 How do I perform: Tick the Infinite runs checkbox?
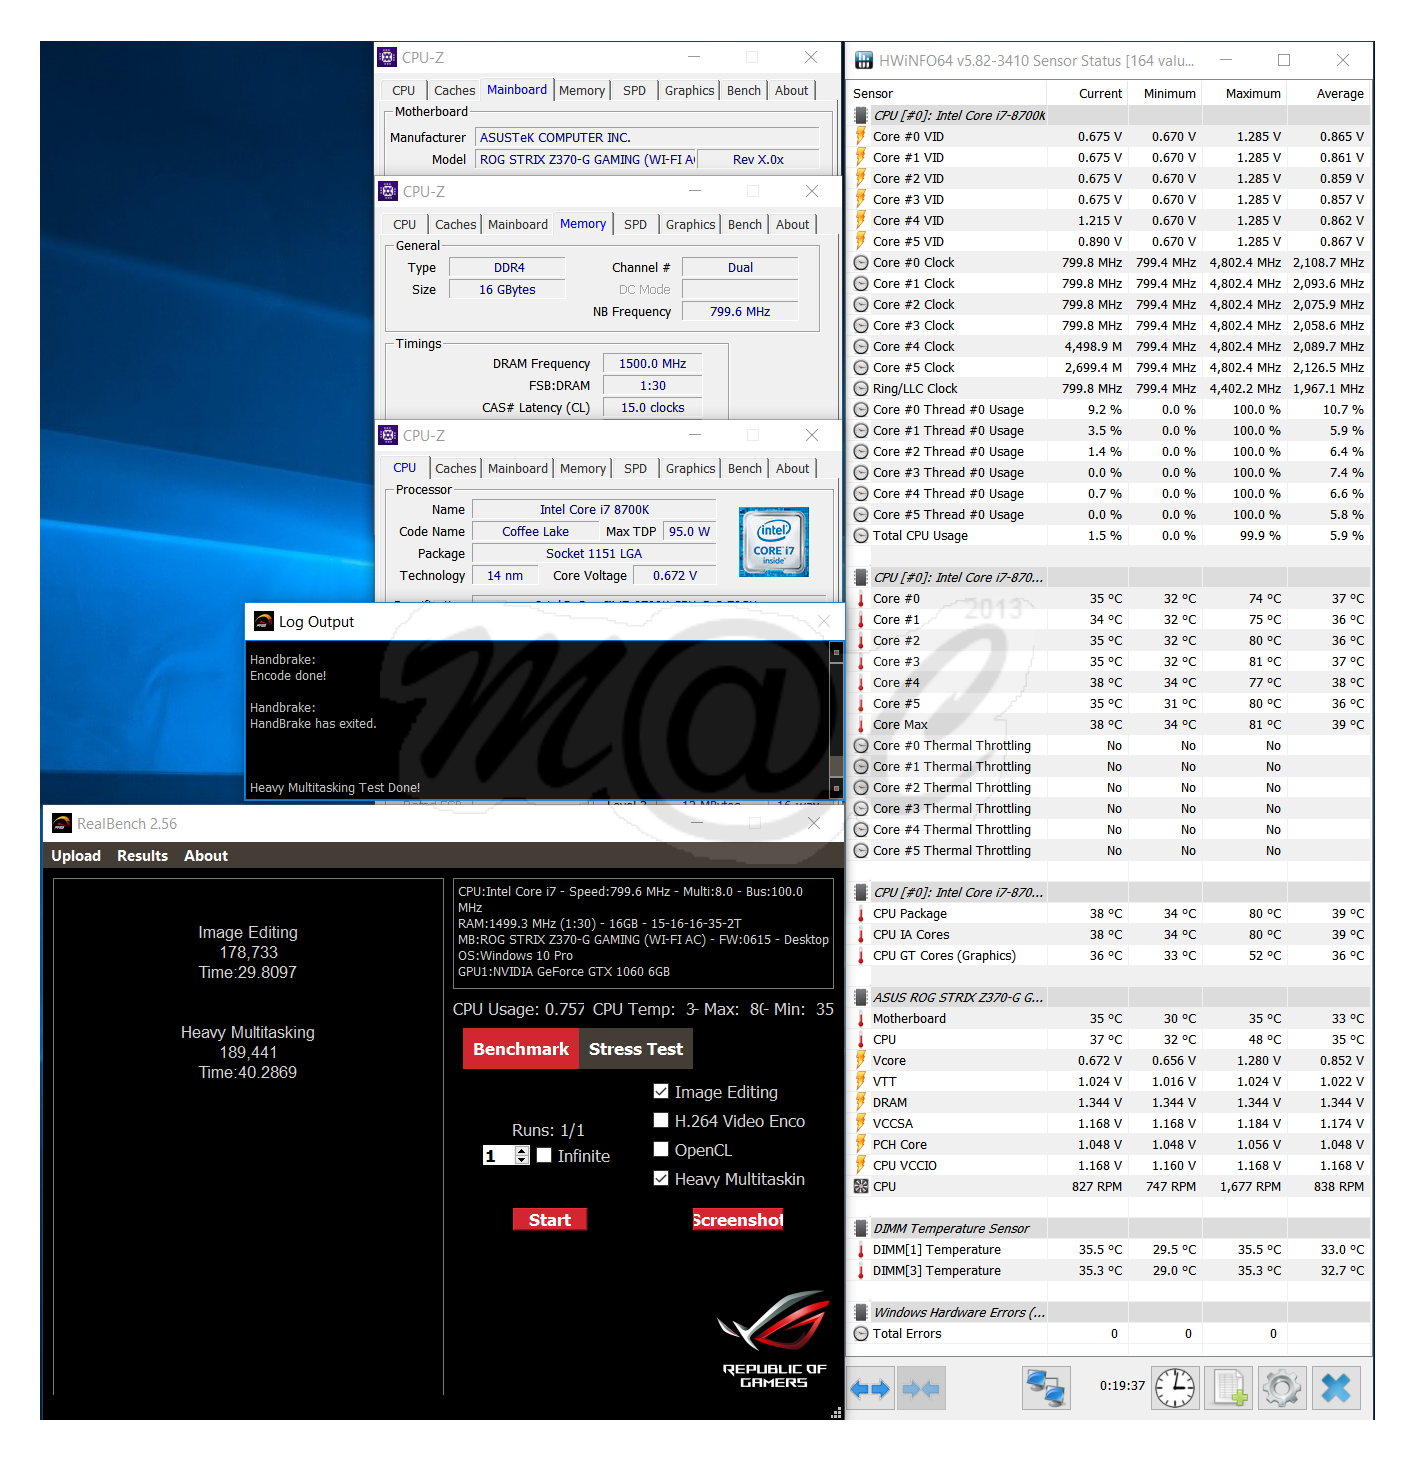click(x=544, y=1155)
